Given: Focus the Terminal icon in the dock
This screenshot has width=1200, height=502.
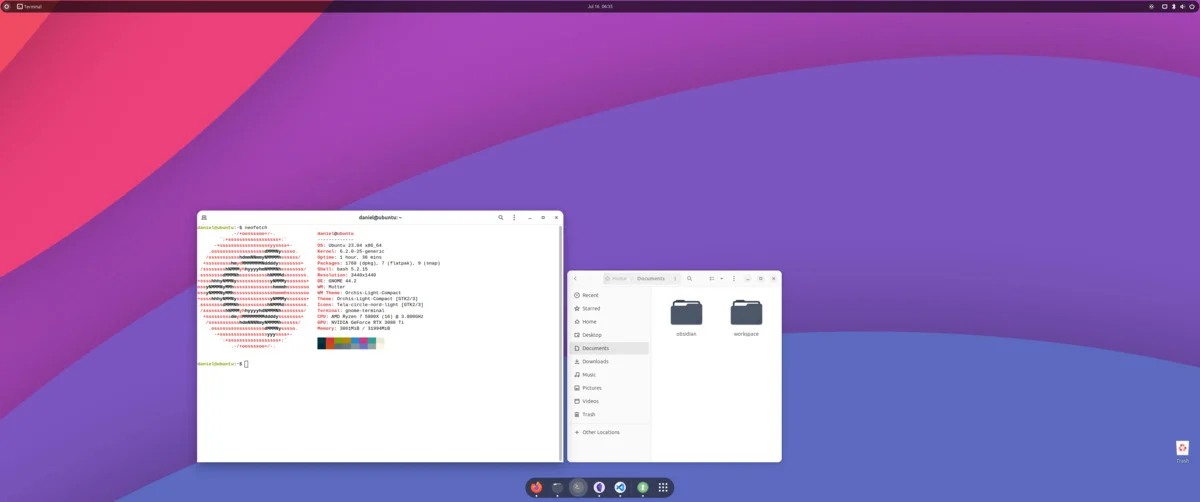Looking at the screenshot, I should click(x=579, y=487).
